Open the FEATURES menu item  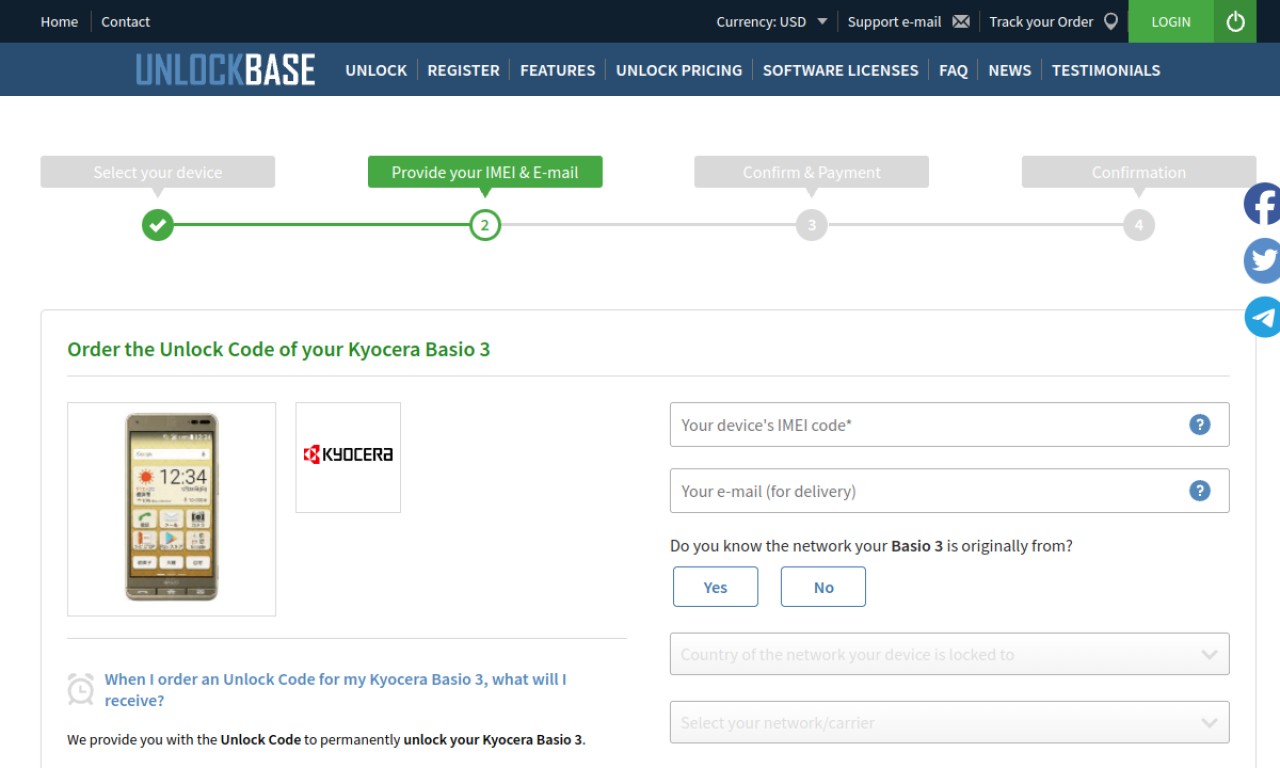(557, 70)
